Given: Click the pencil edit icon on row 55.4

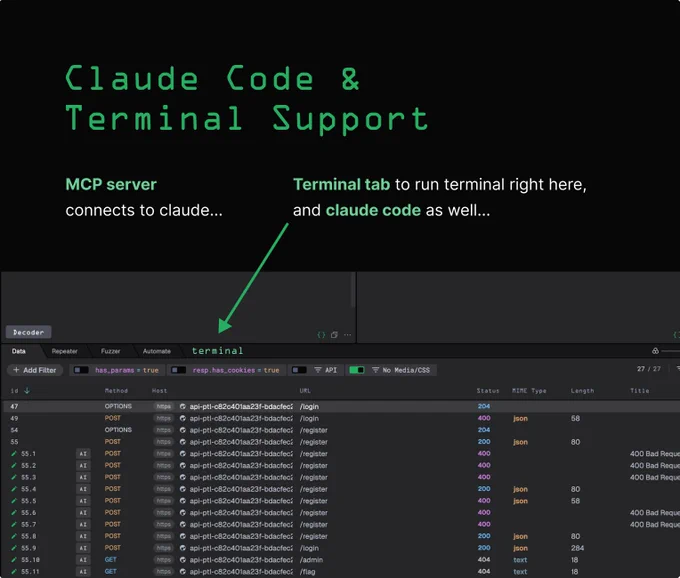Looking at the screenshot, I should pos(14,489).
